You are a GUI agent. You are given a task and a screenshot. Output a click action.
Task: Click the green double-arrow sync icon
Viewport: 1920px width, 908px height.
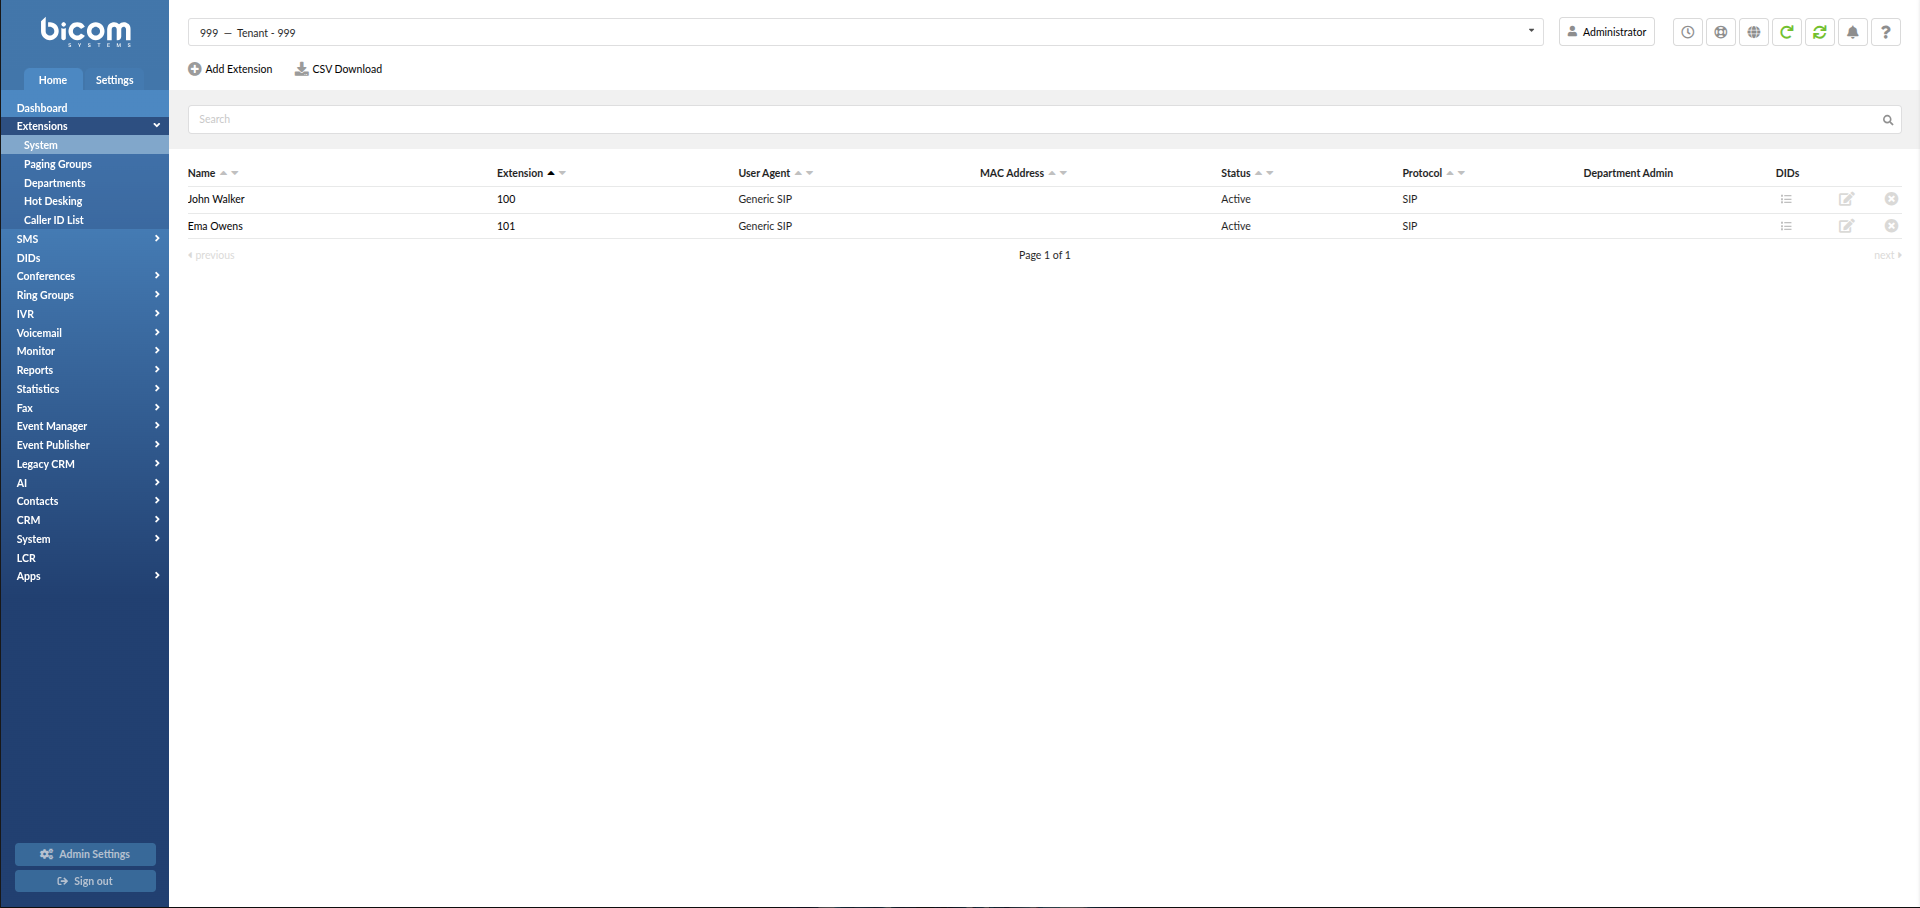(x=1820, y=32)
